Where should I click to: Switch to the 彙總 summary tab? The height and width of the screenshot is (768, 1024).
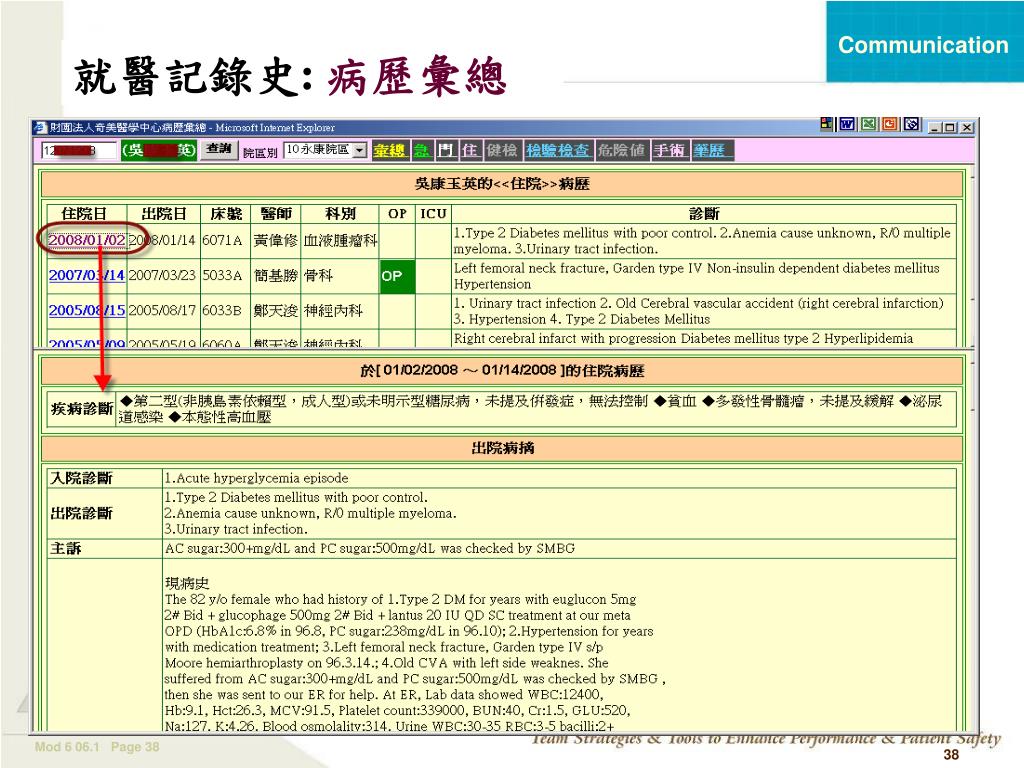390,151
